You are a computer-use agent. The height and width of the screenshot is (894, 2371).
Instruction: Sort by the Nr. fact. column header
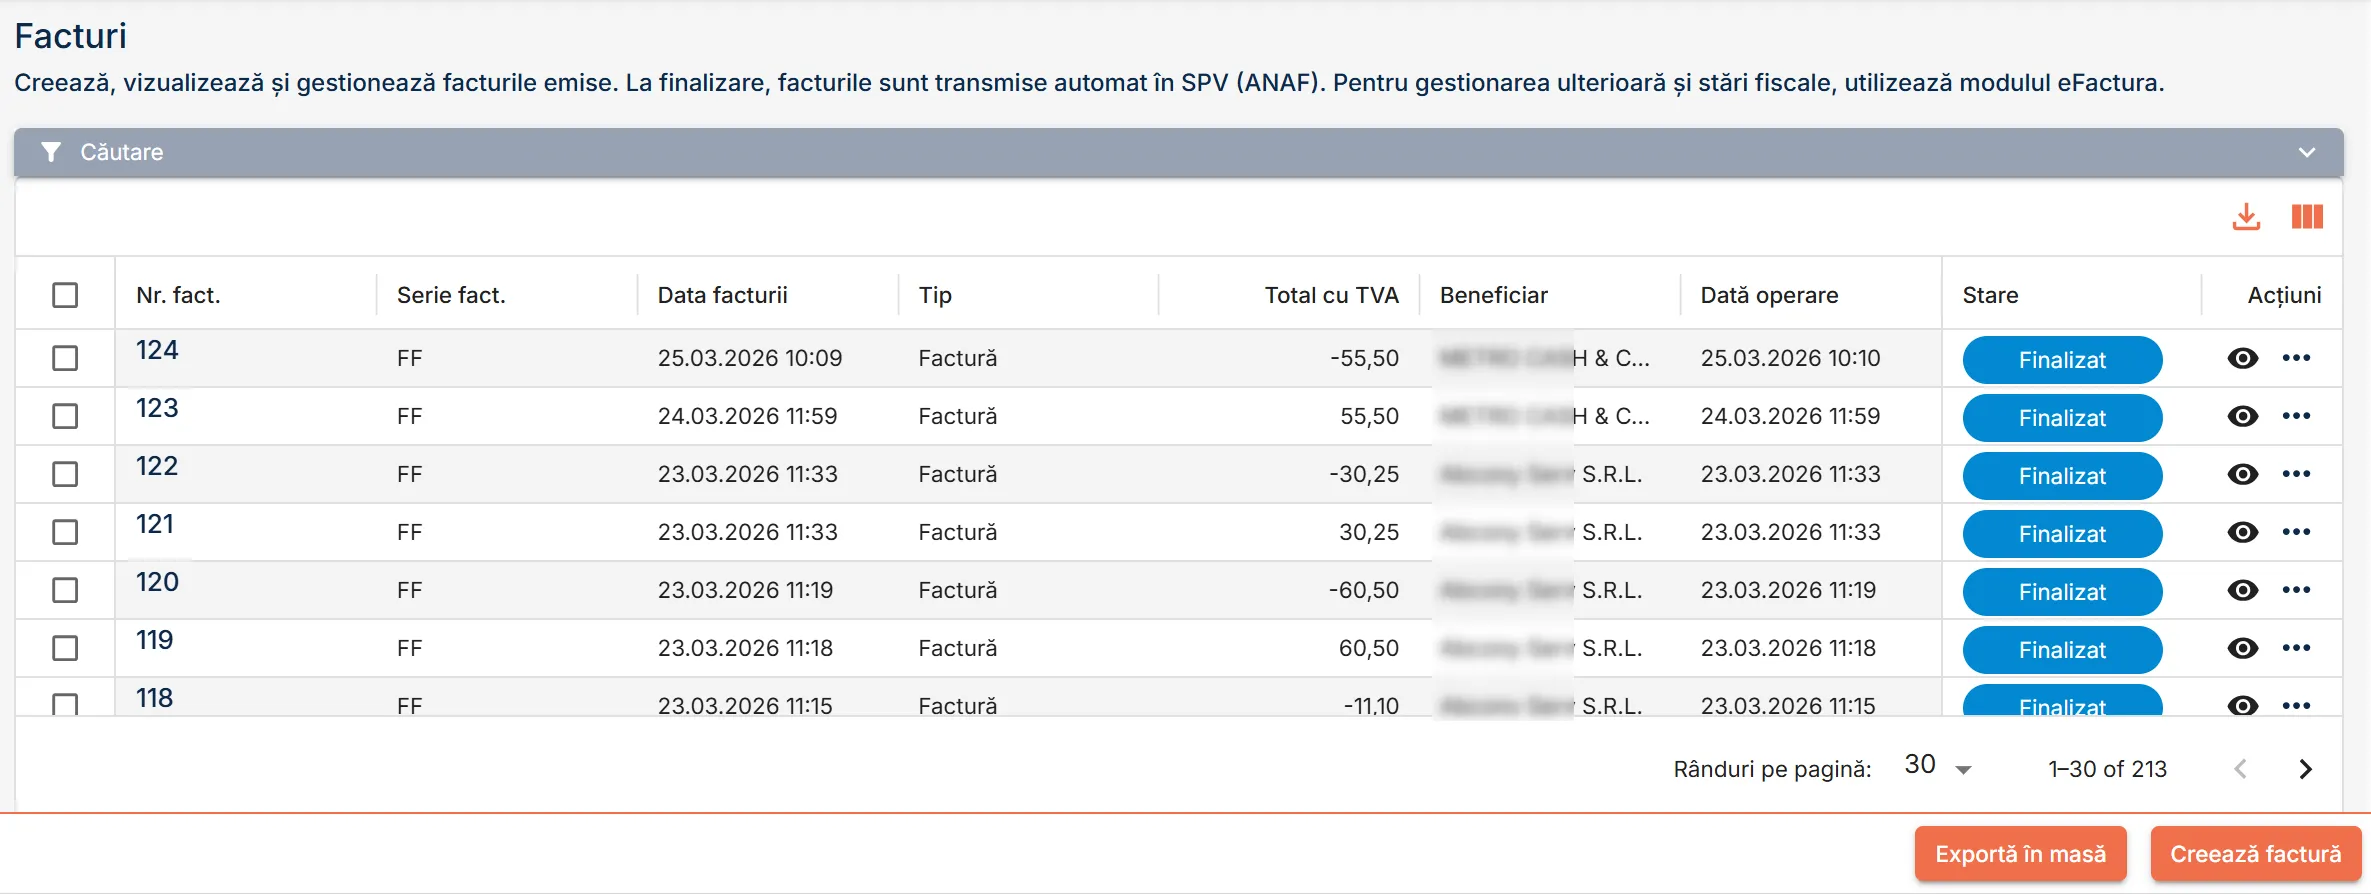178,295
